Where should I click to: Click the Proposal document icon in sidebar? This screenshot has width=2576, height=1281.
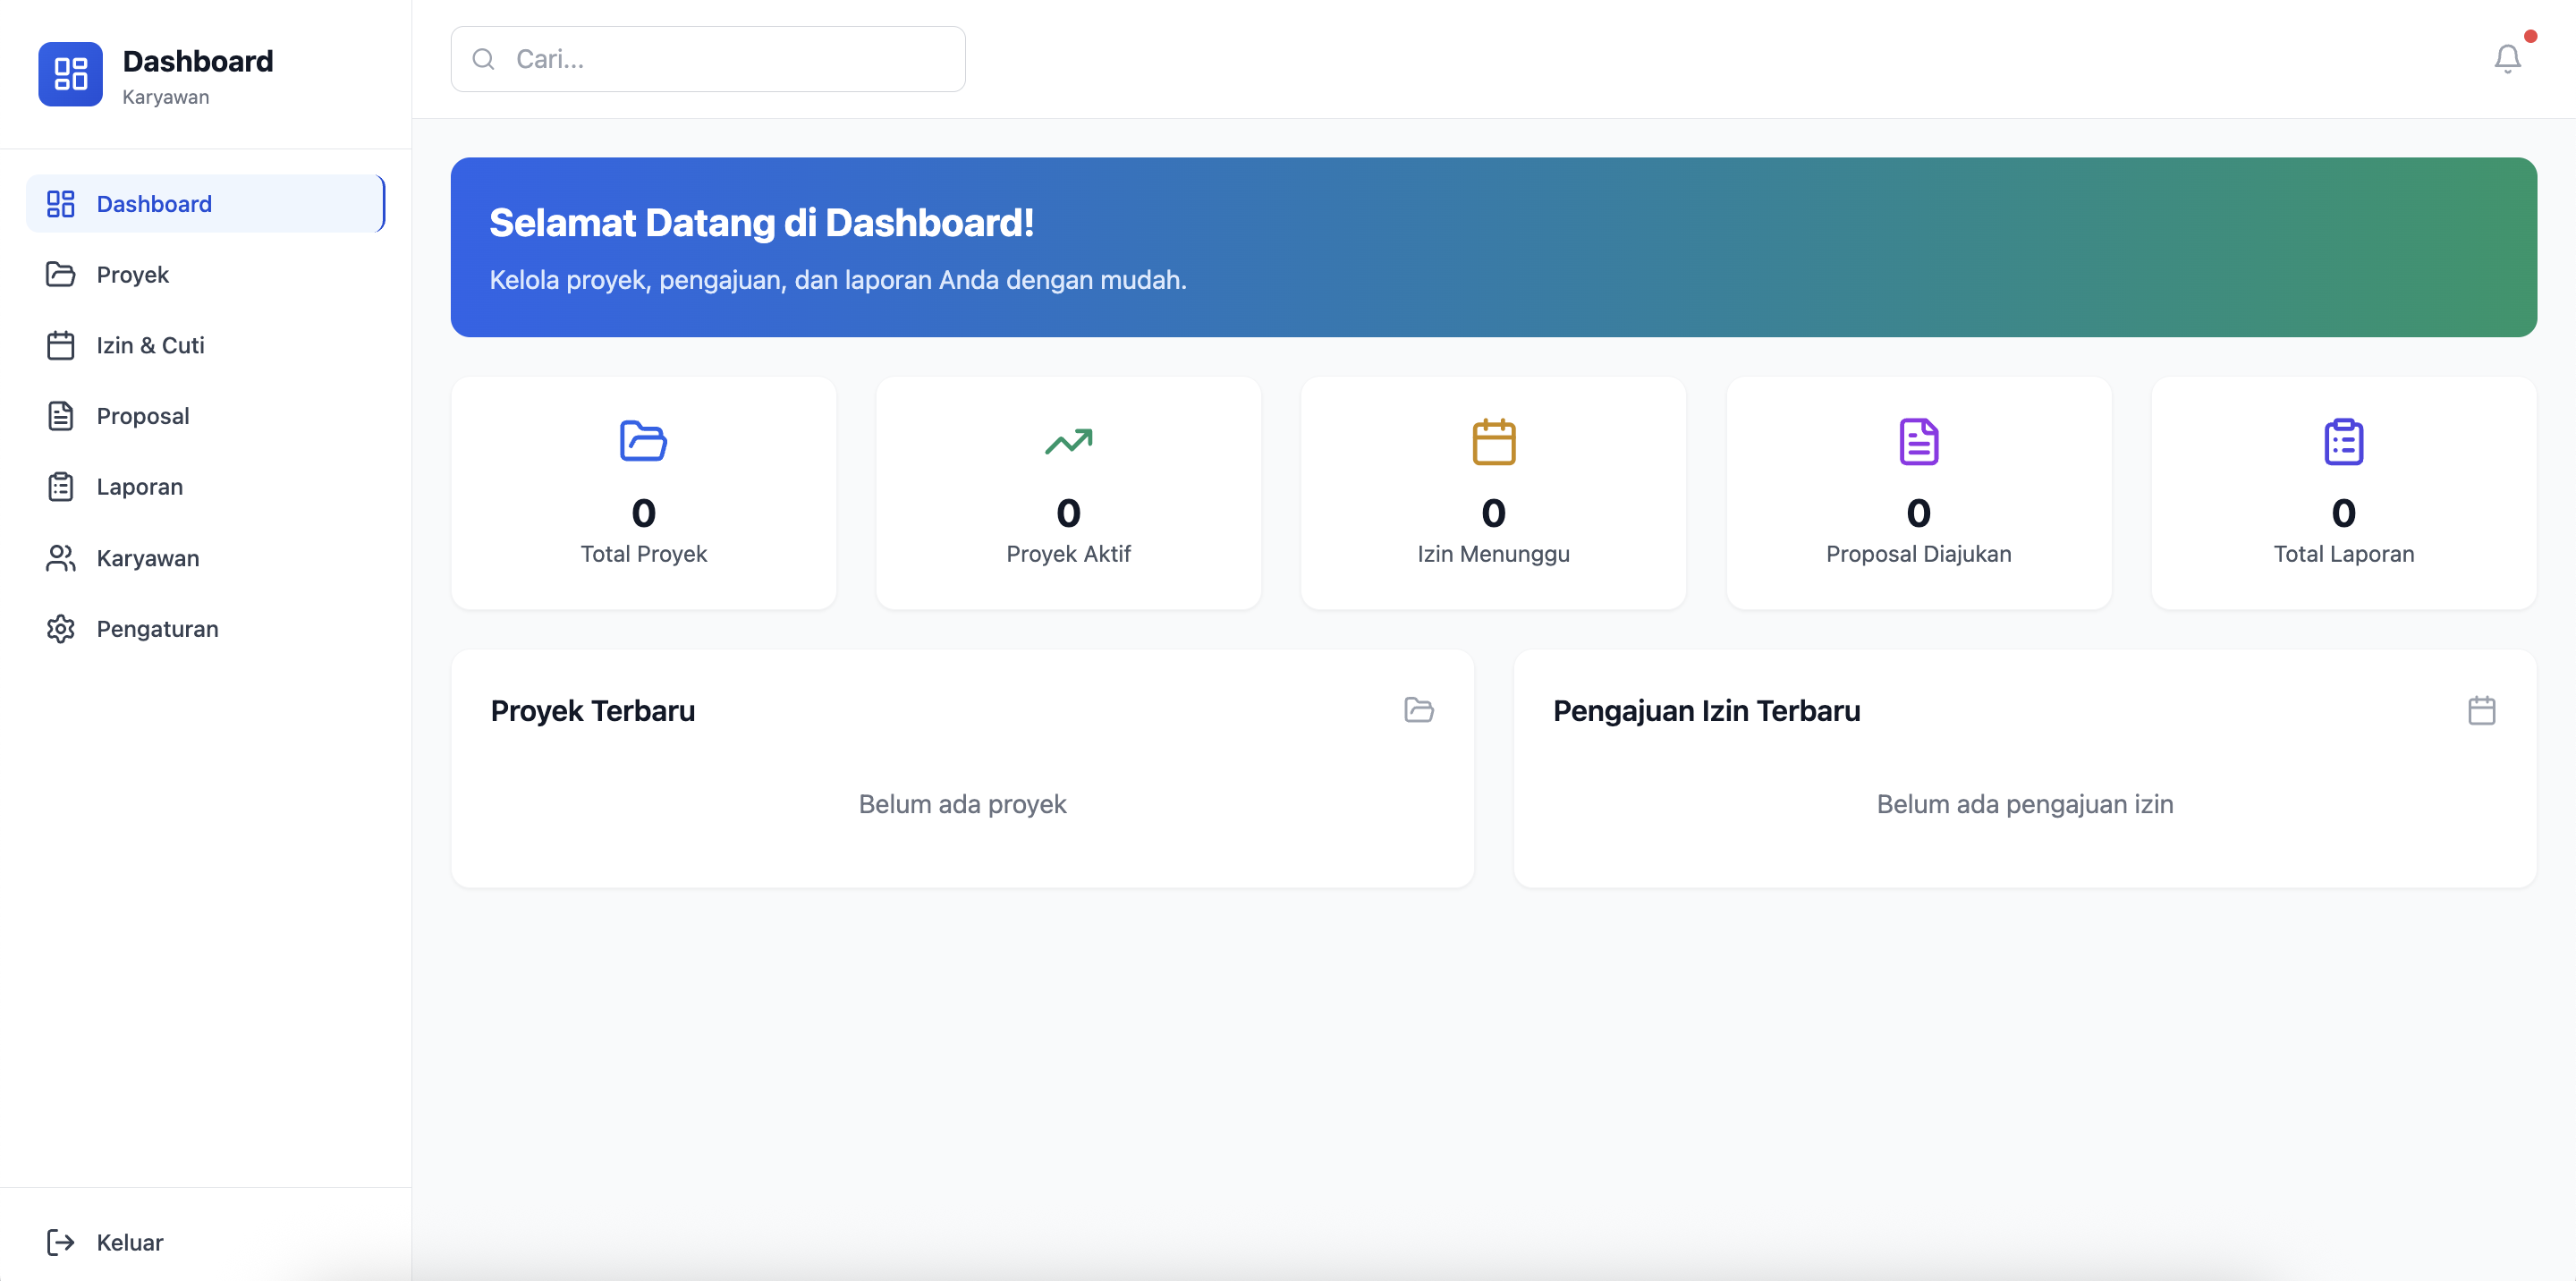61,416
